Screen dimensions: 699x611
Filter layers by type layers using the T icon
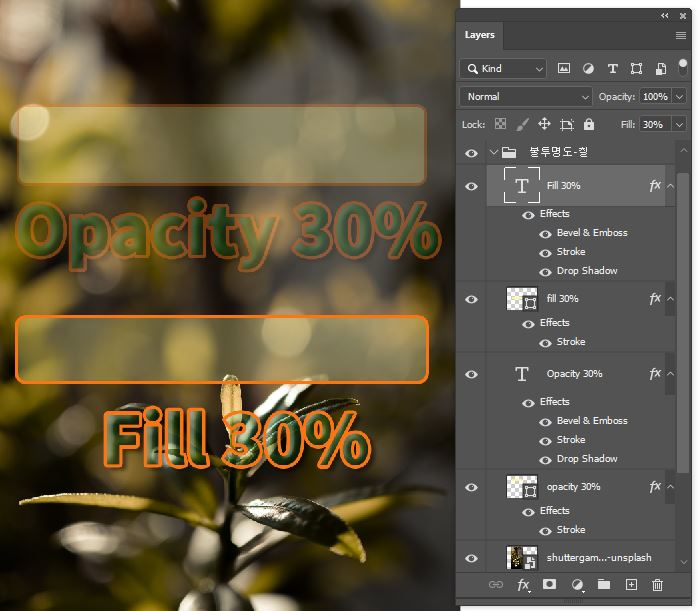point(612,69)
